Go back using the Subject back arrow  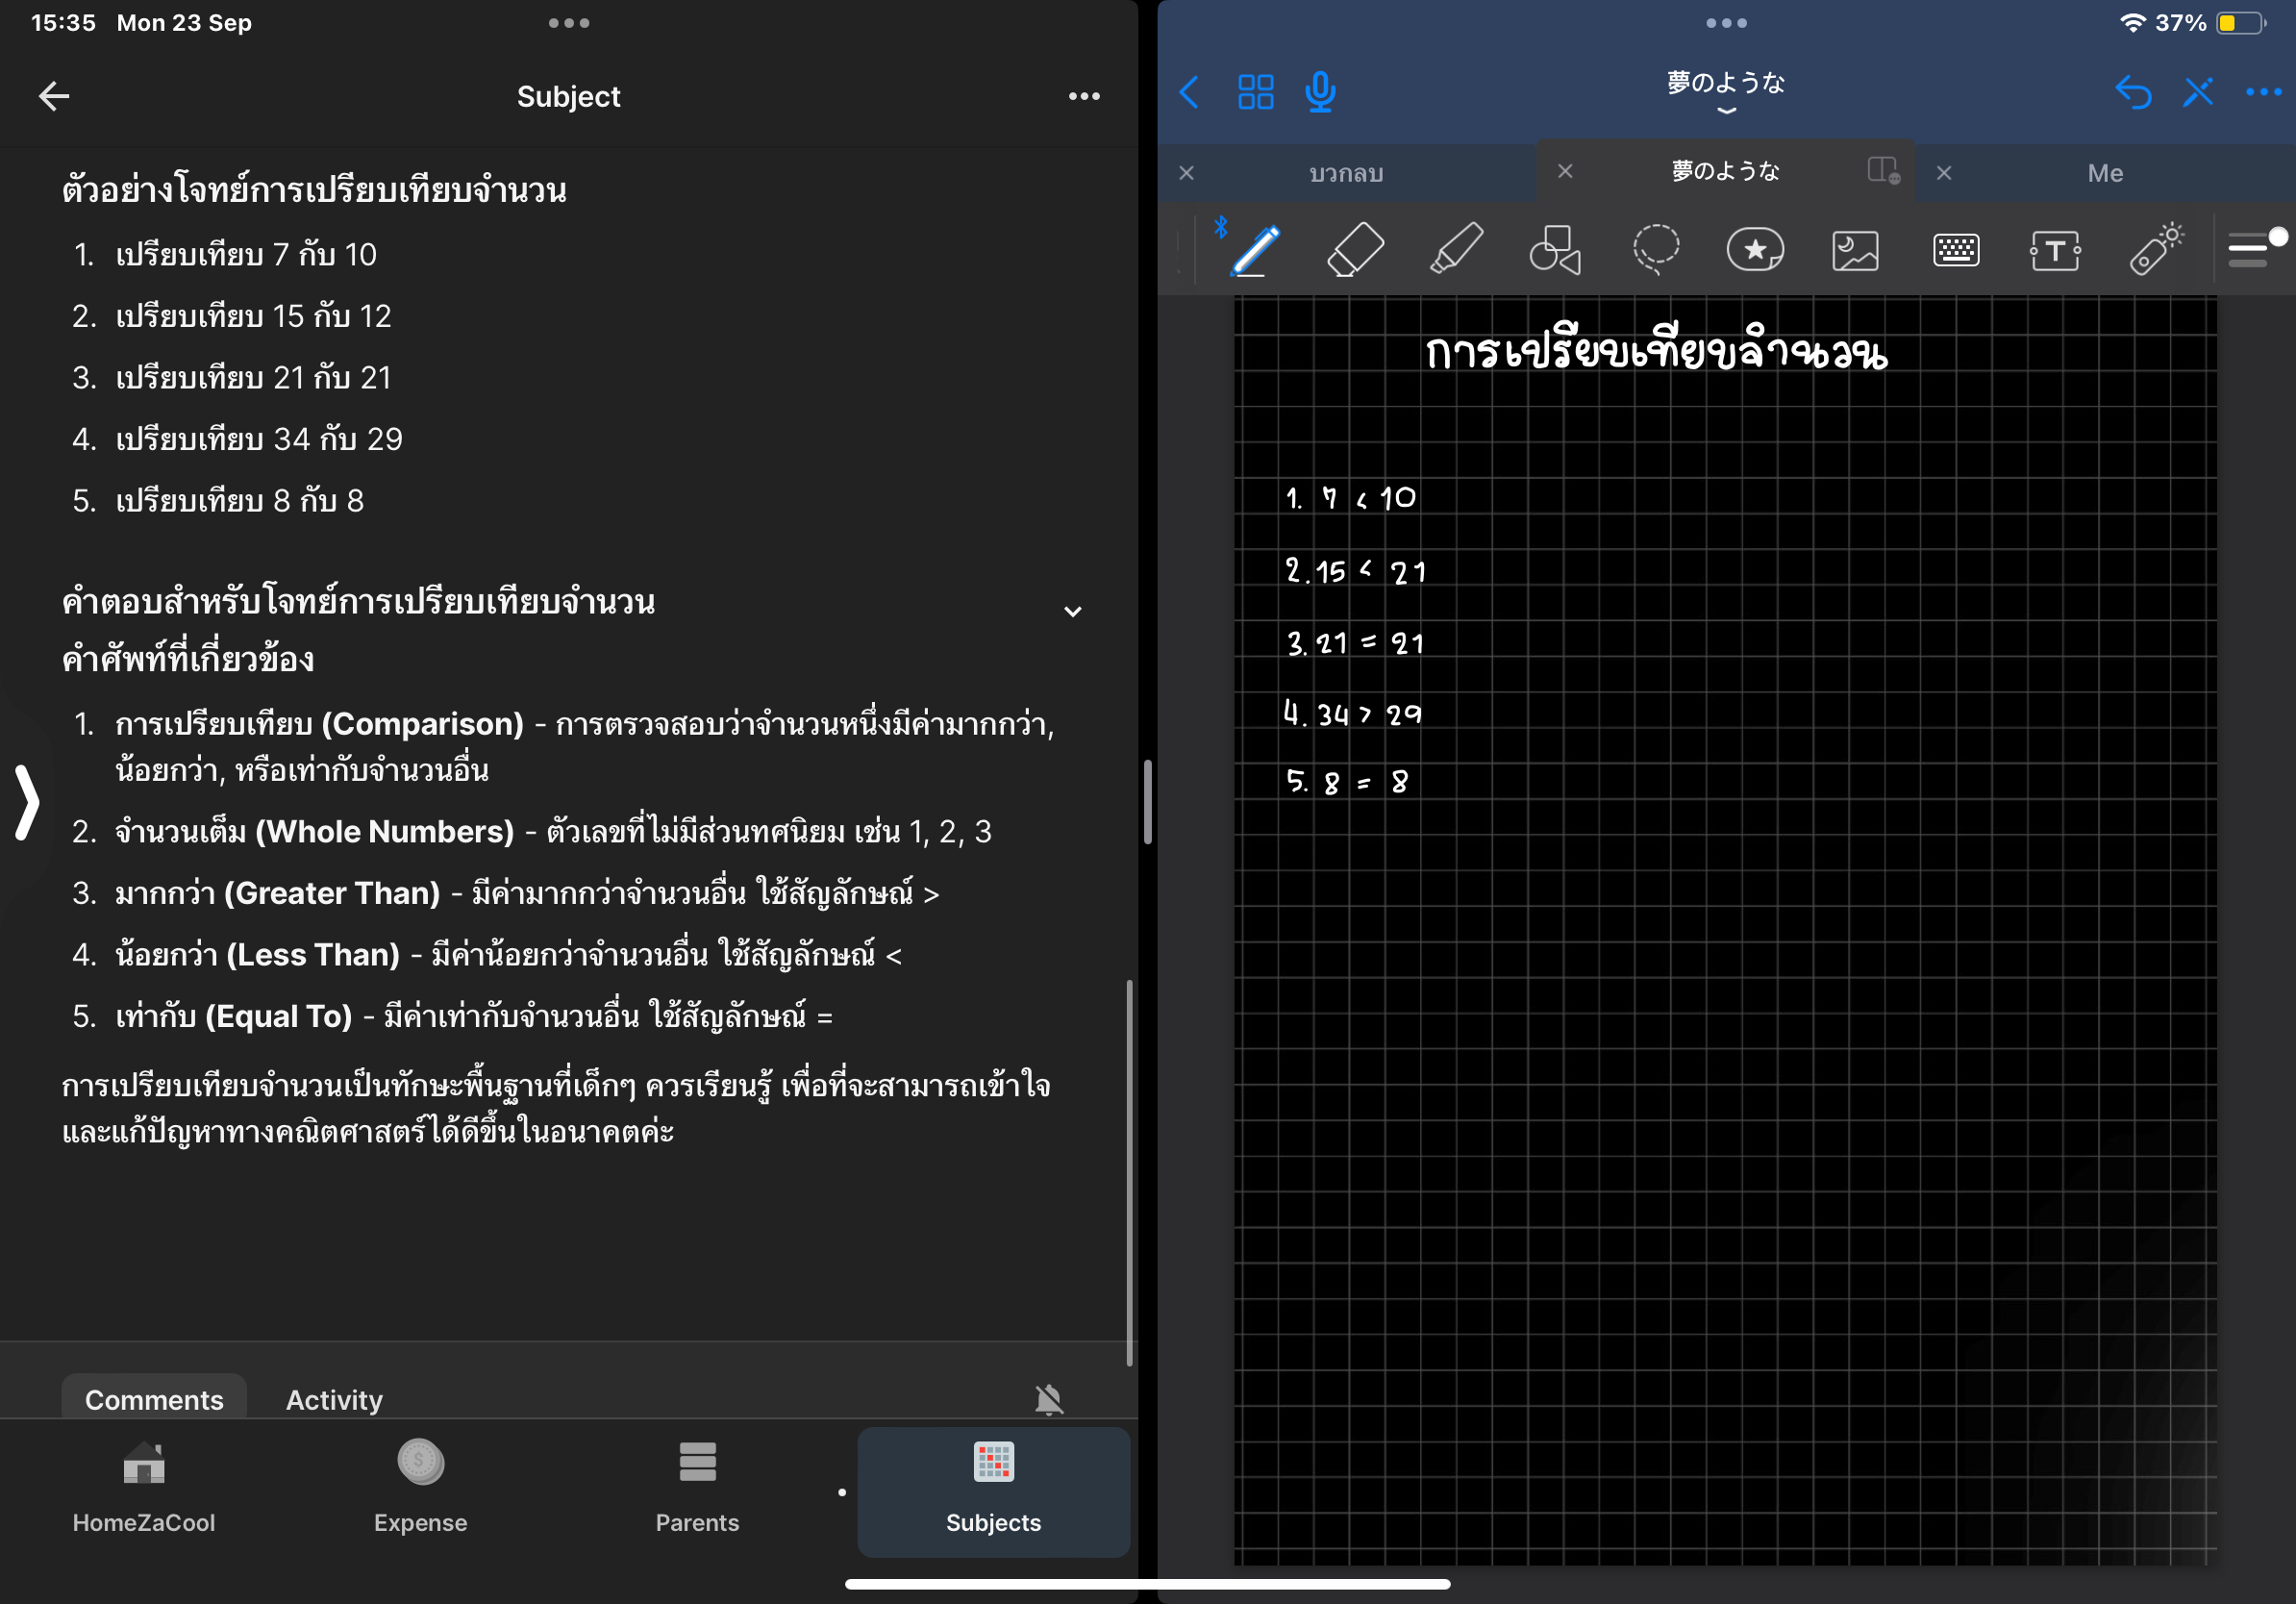pyautogui.click(x=54, y=96)
